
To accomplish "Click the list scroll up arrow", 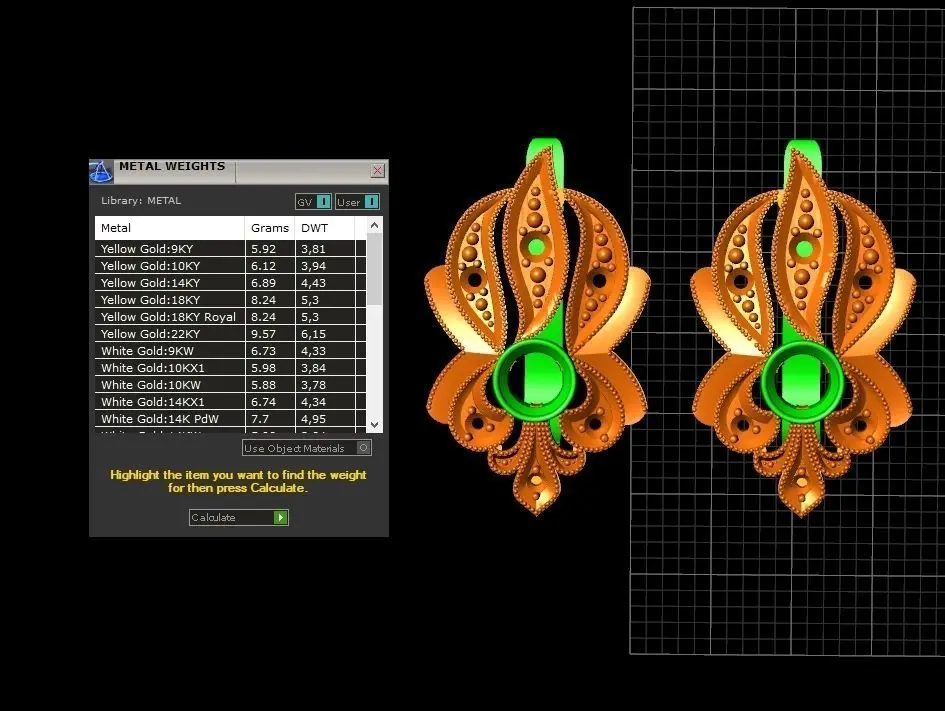I will (x=374, y=225).
